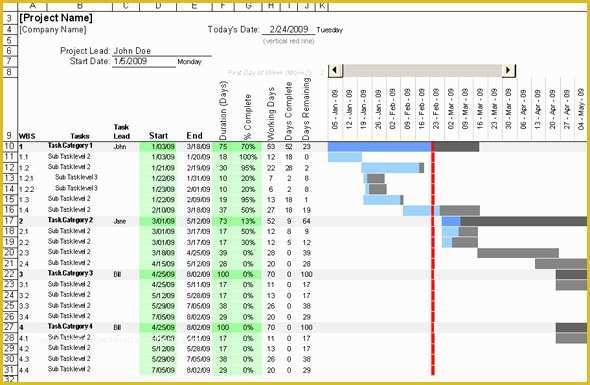Click the Start column header
The height and width of the screenshot is (385, 590).
158,136
